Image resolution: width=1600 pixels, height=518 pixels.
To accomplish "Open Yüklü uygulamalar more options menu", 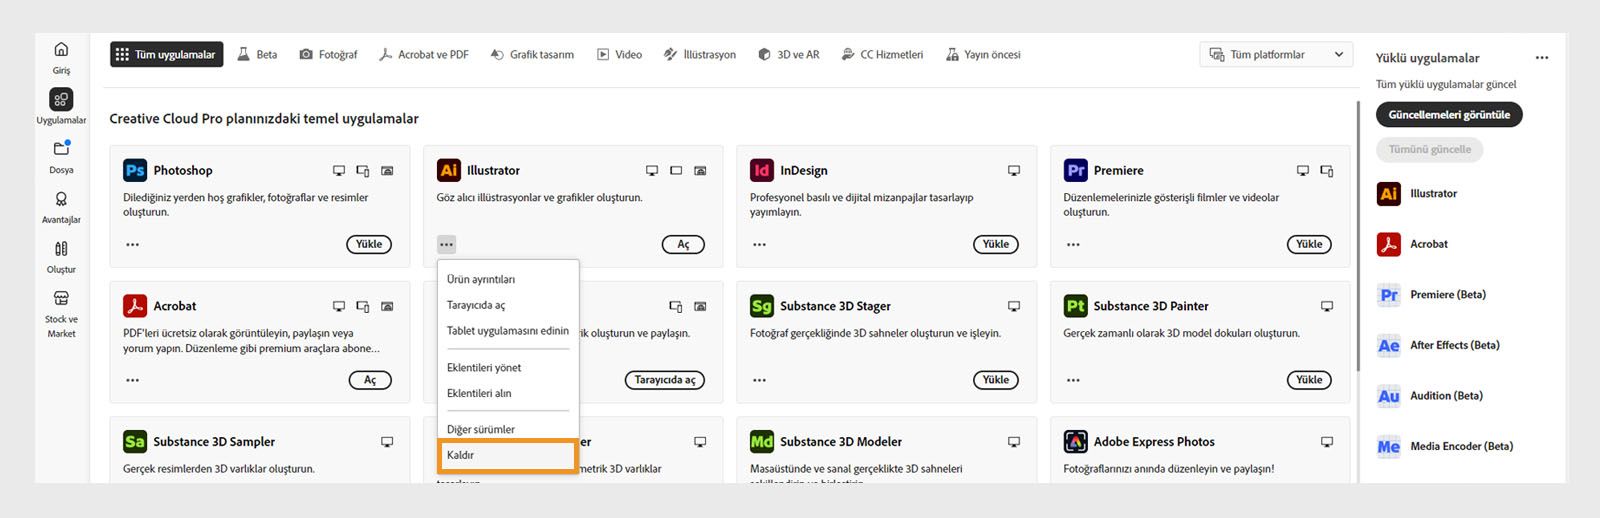I will coord(1541,58).
